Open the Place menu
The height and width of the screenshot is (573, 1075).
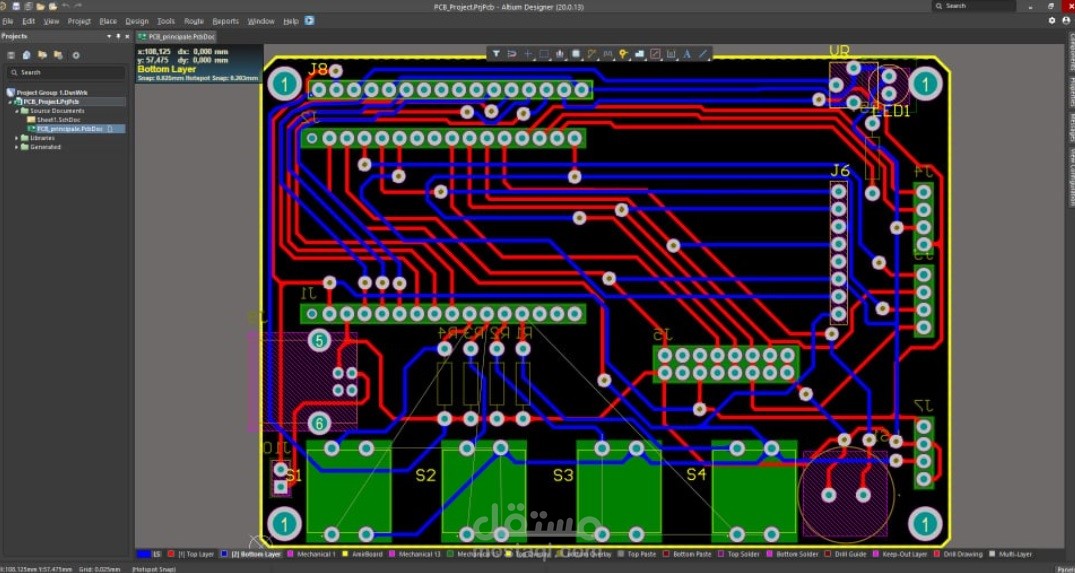[x=108, y=21]
